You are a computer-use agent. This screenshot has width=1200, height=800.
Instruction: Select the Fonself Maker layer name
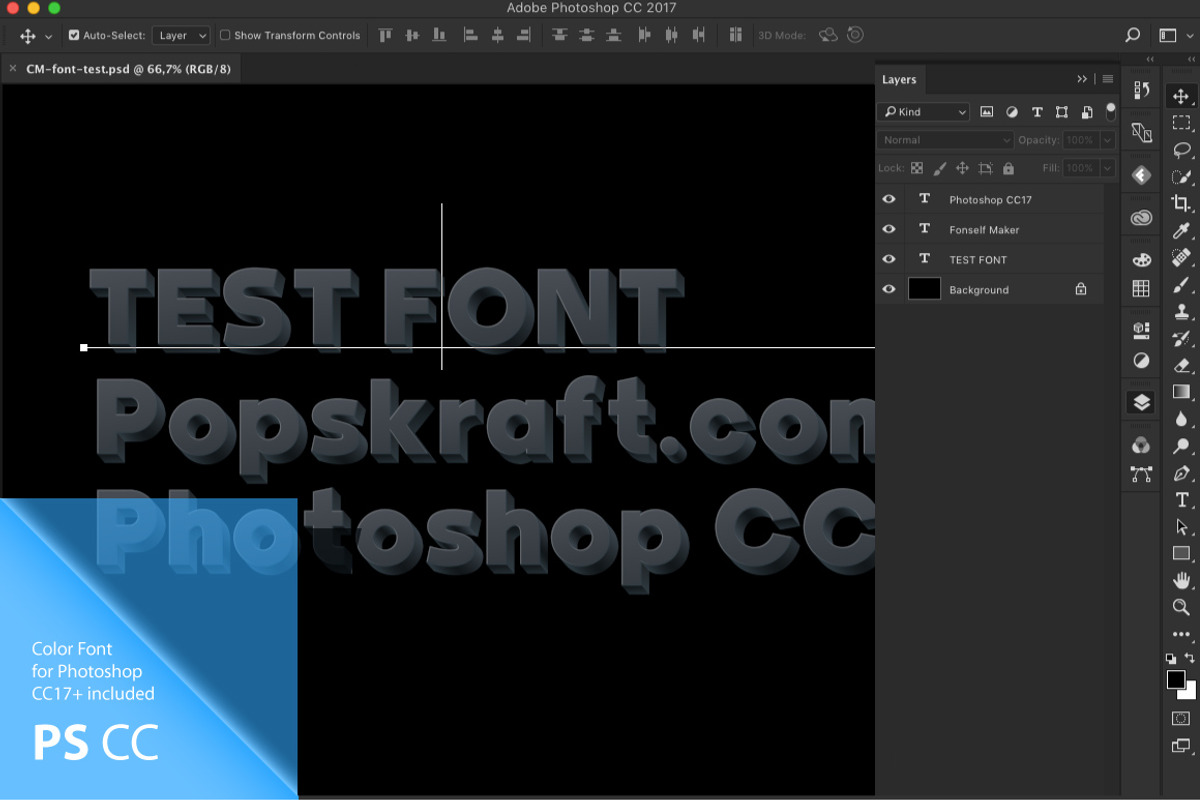point(984,230)
